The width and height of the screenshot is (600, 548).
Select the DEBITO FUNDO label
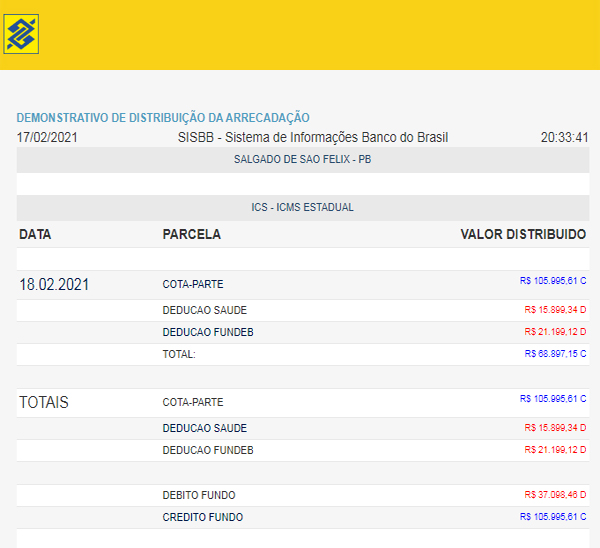[x=199, y=495]
